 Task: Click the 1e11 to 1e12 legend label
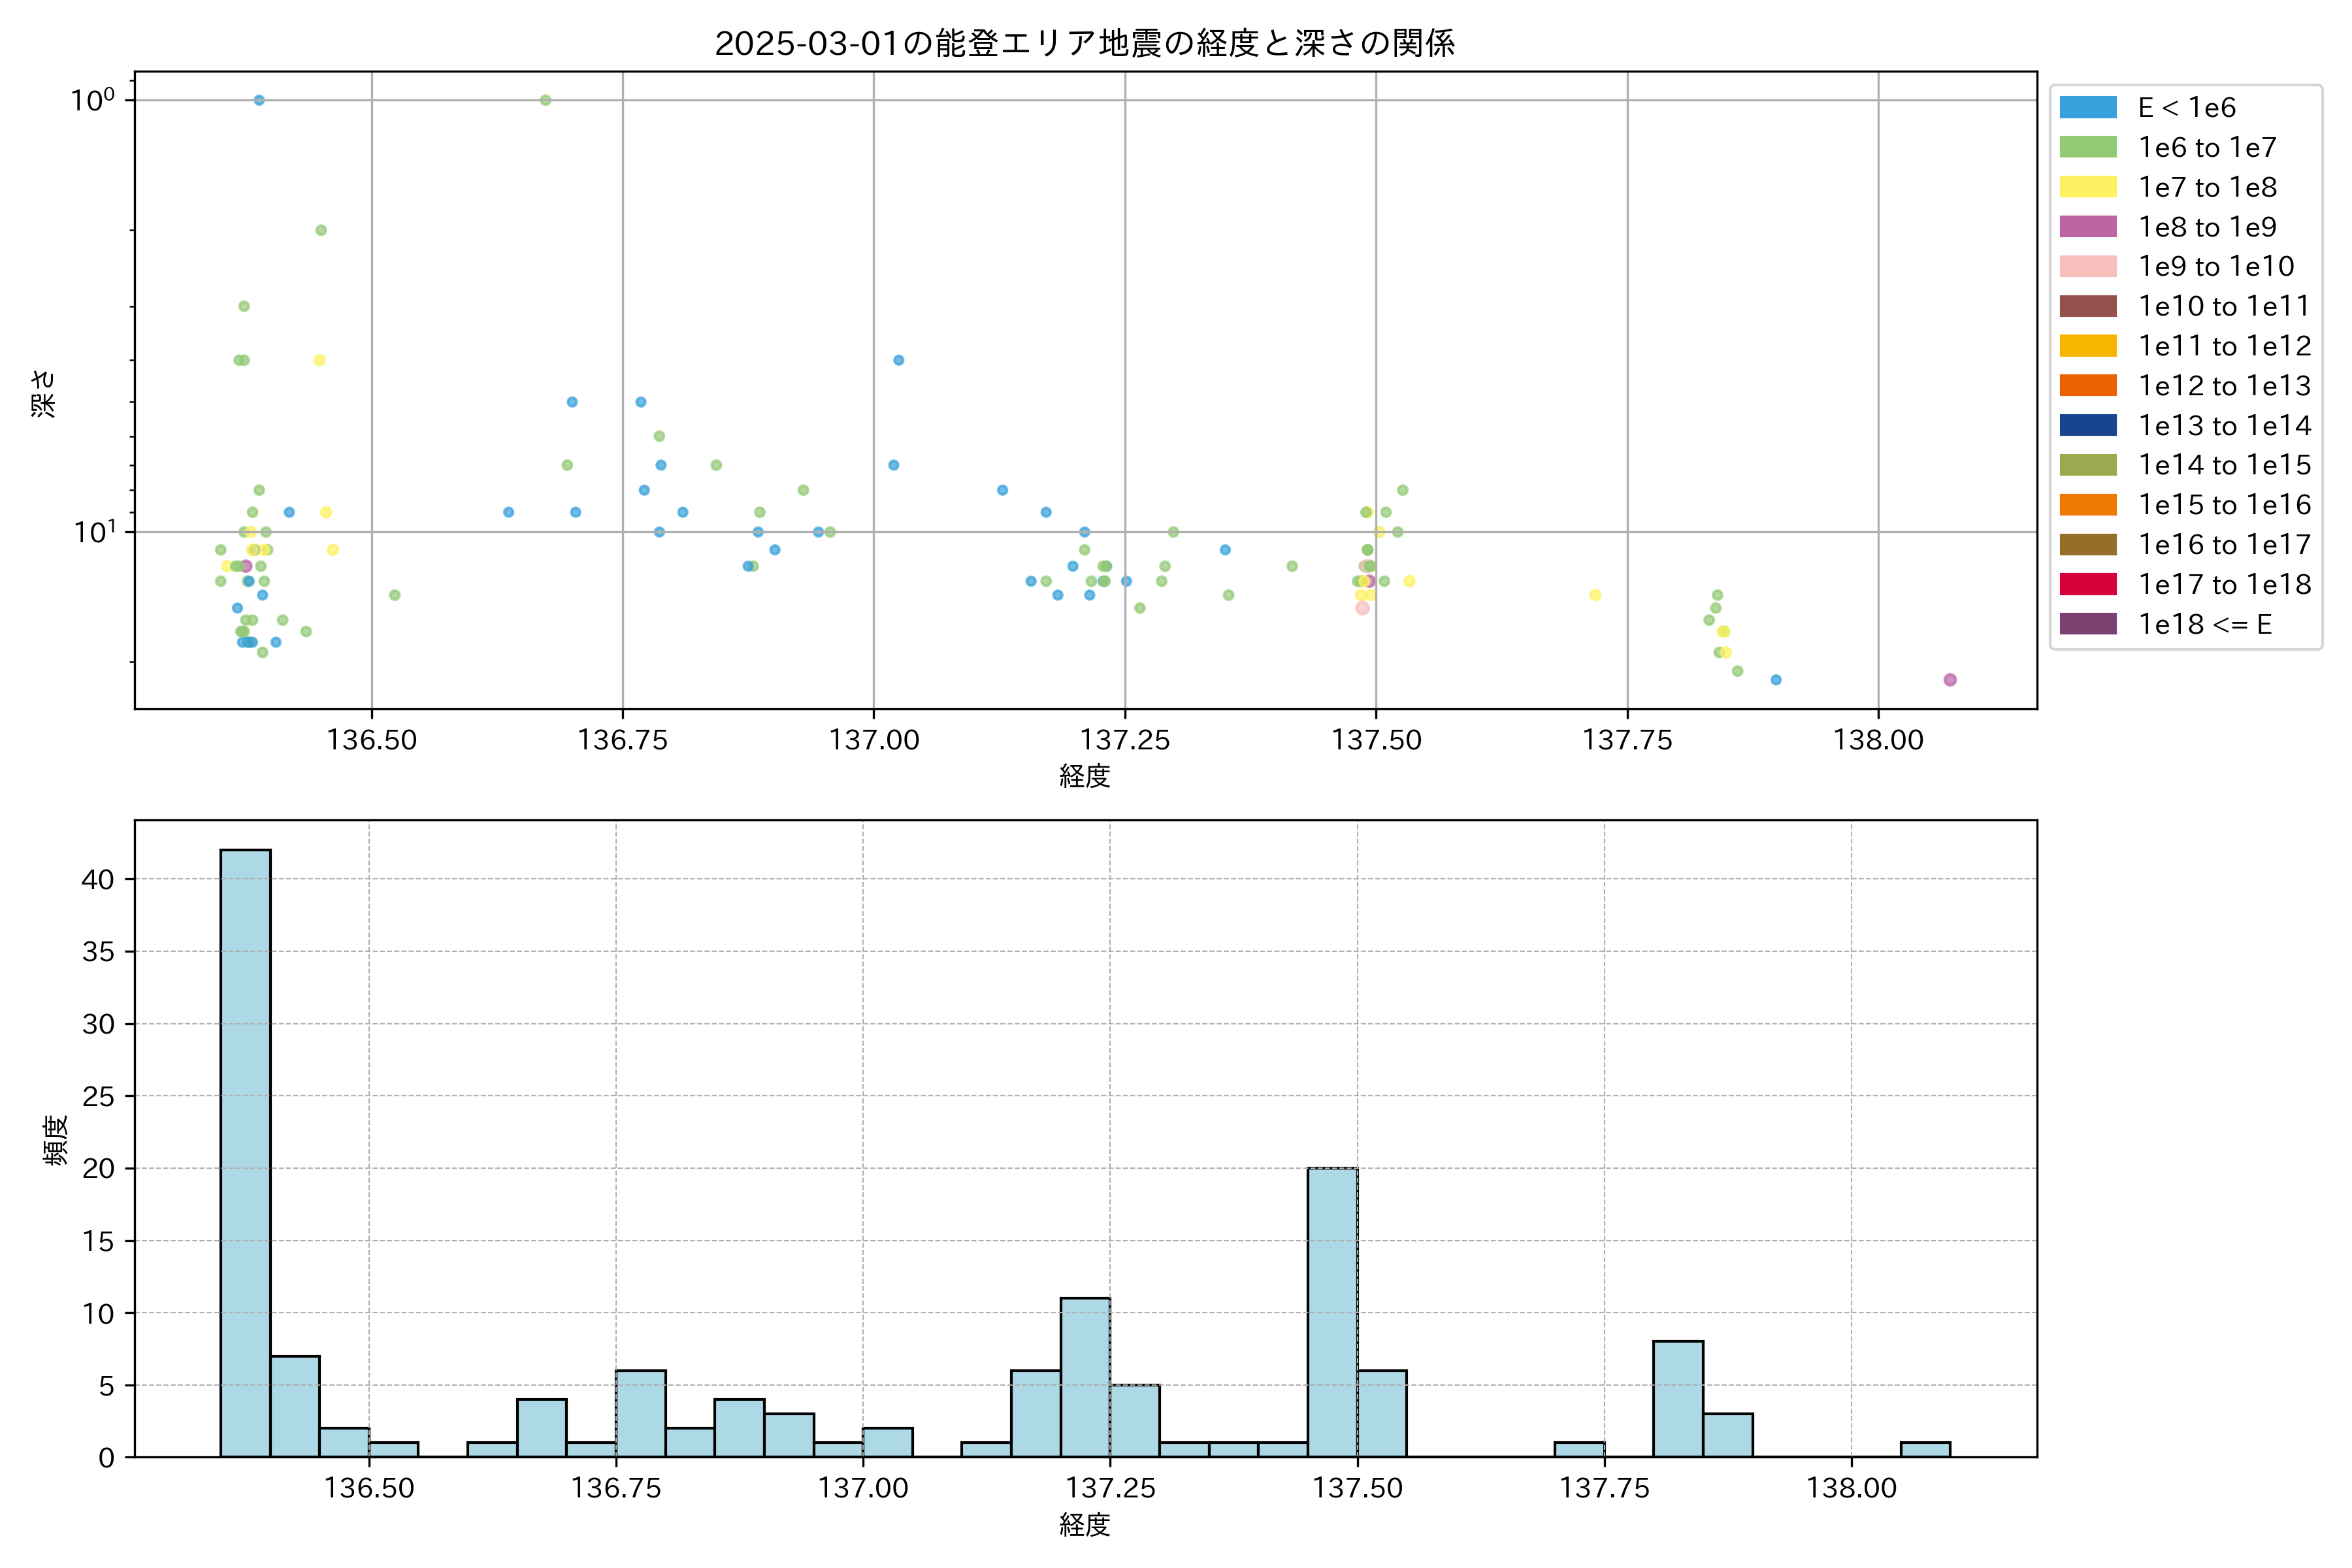click(x=2224, y=347)
